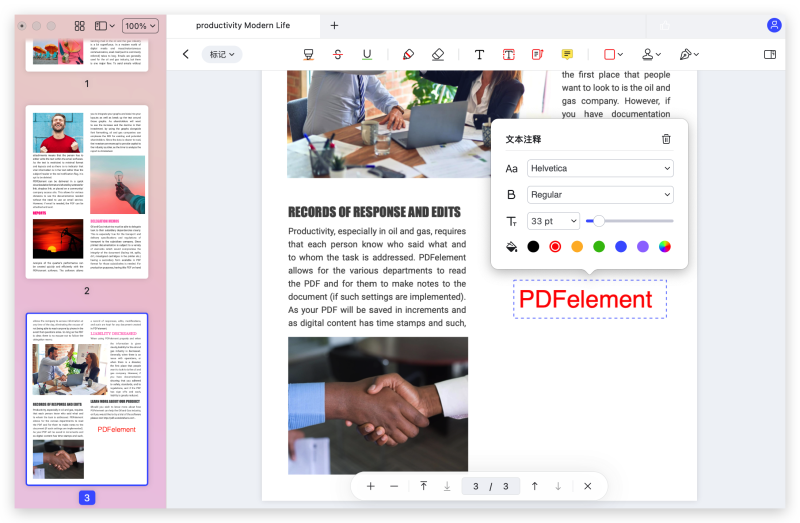The height and width of the screenshot is (523, 800).
Task: Select the text box tool
Action: pyautogui.click(x=508, y=54)
